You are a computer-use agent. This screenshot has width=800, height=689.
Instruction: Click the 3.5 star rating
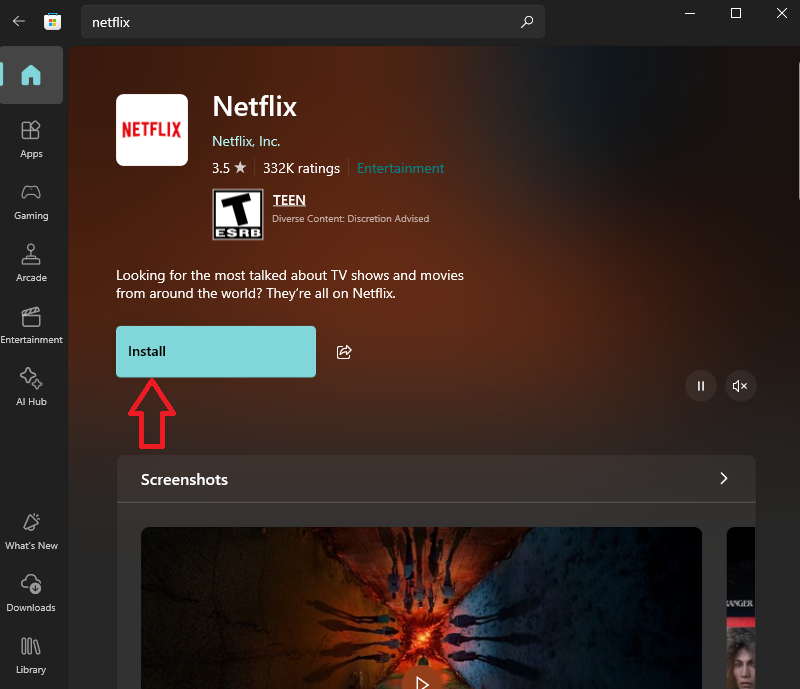pos(229,168)
